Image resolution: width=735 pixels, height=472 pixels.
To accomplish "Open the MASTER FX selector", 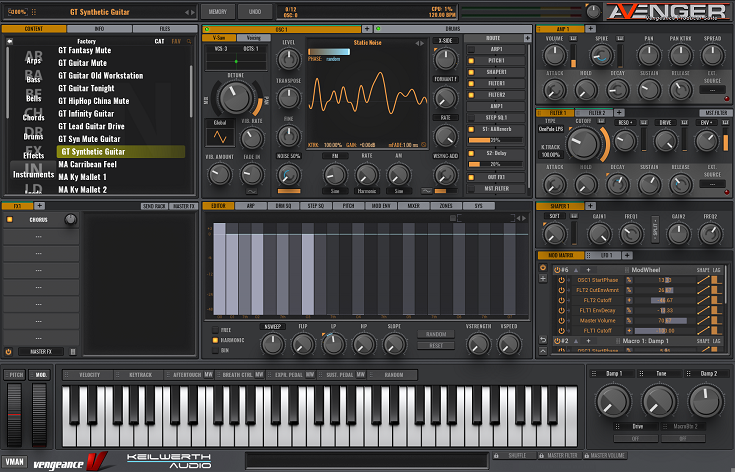I will click(41, 352).
